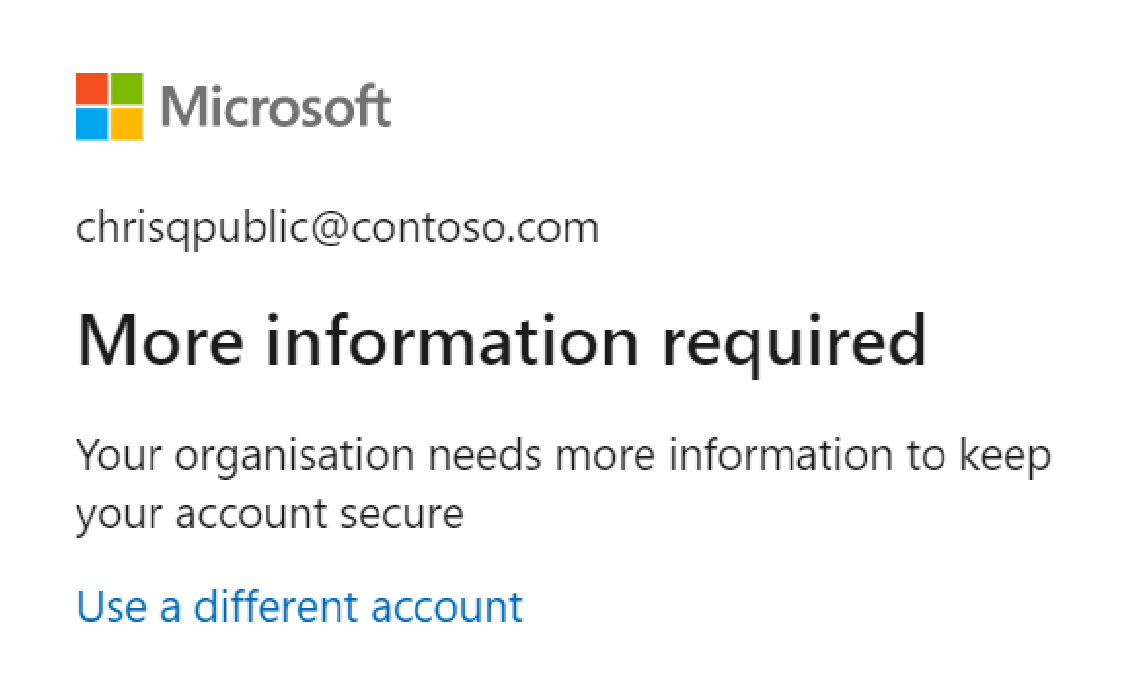Click the red square of Microsoft logo
1134x684 pixels.
click(x=92, y=89)
